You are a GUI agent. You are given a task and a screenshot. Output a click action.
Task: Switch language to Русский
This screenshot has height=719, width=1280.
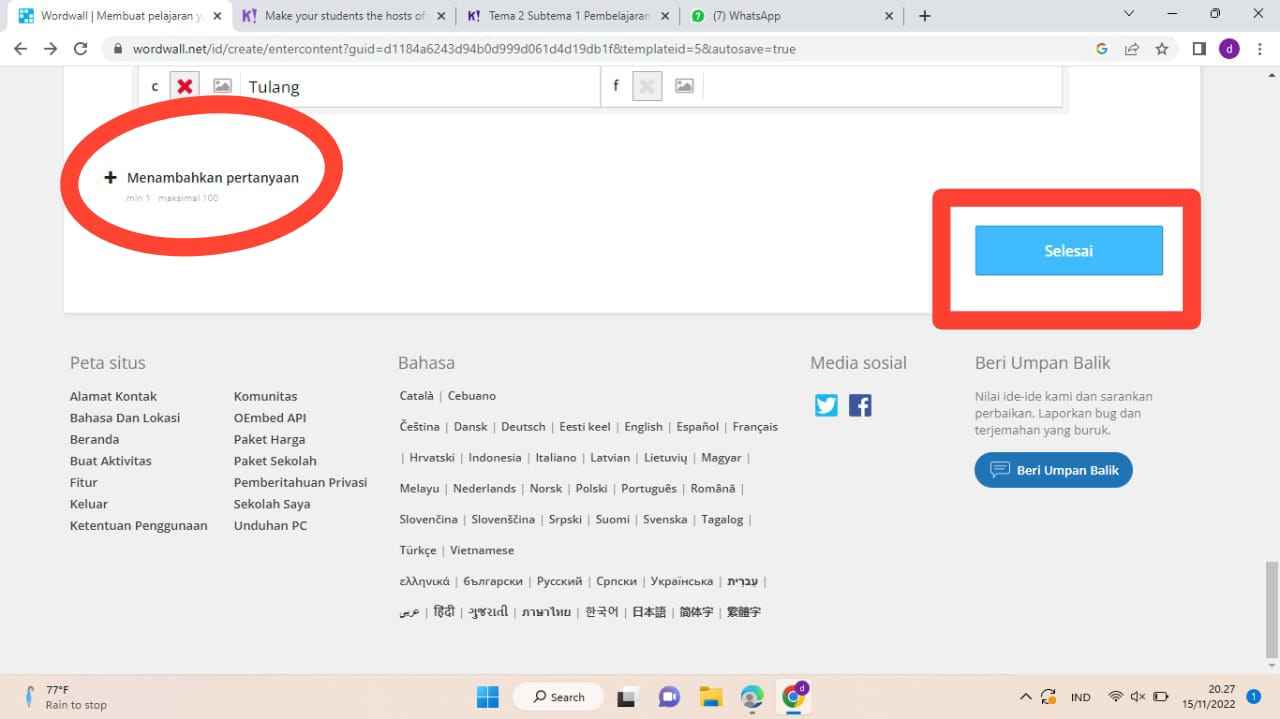[559, 582]
